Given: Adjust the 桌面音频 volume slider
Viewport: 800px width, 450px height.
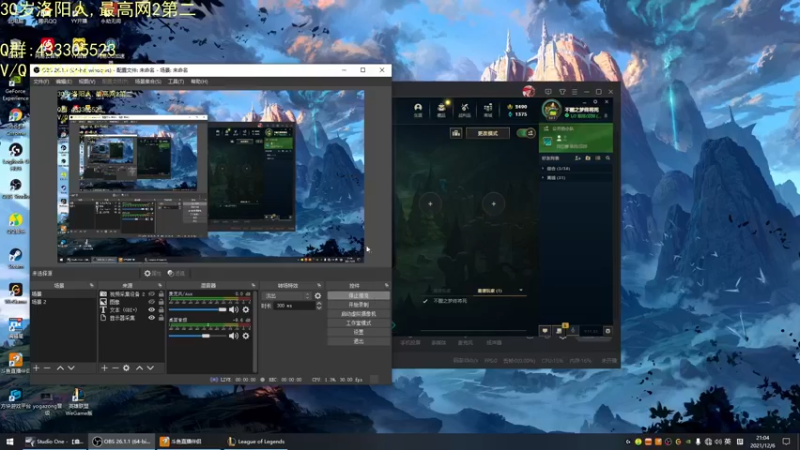Looking at the screenshot, I should (x=197, y=336).
